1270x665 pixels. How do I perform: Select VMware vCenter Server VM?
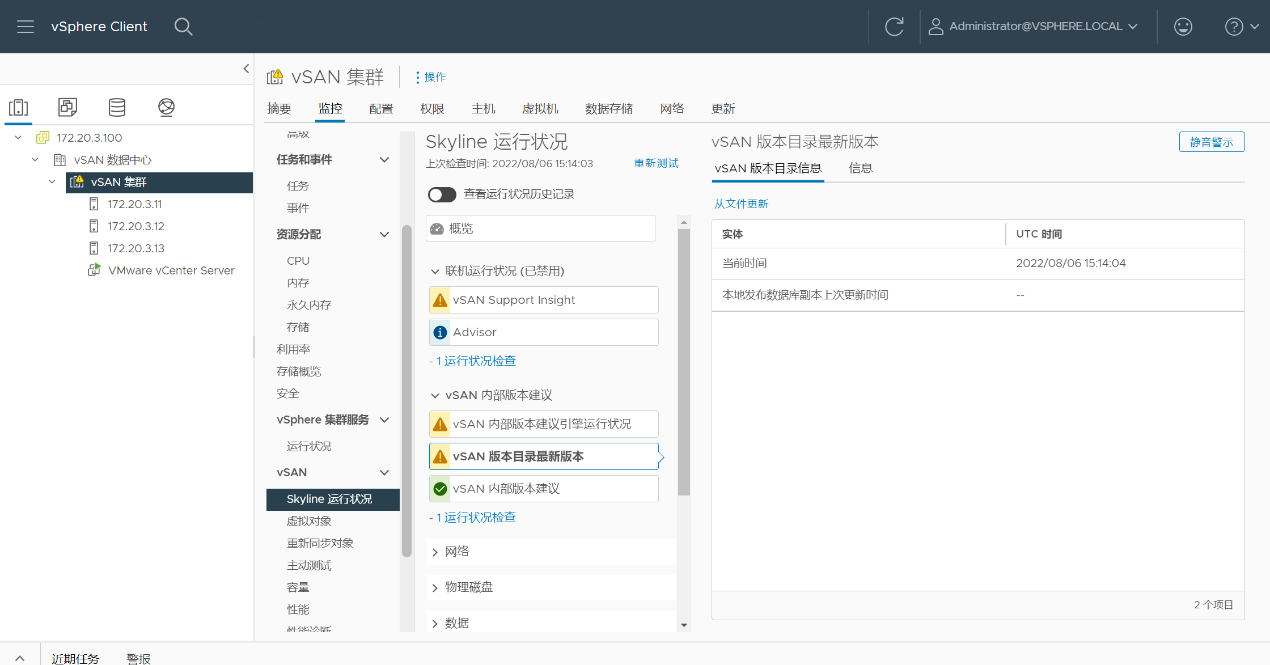tap(171, 270)
